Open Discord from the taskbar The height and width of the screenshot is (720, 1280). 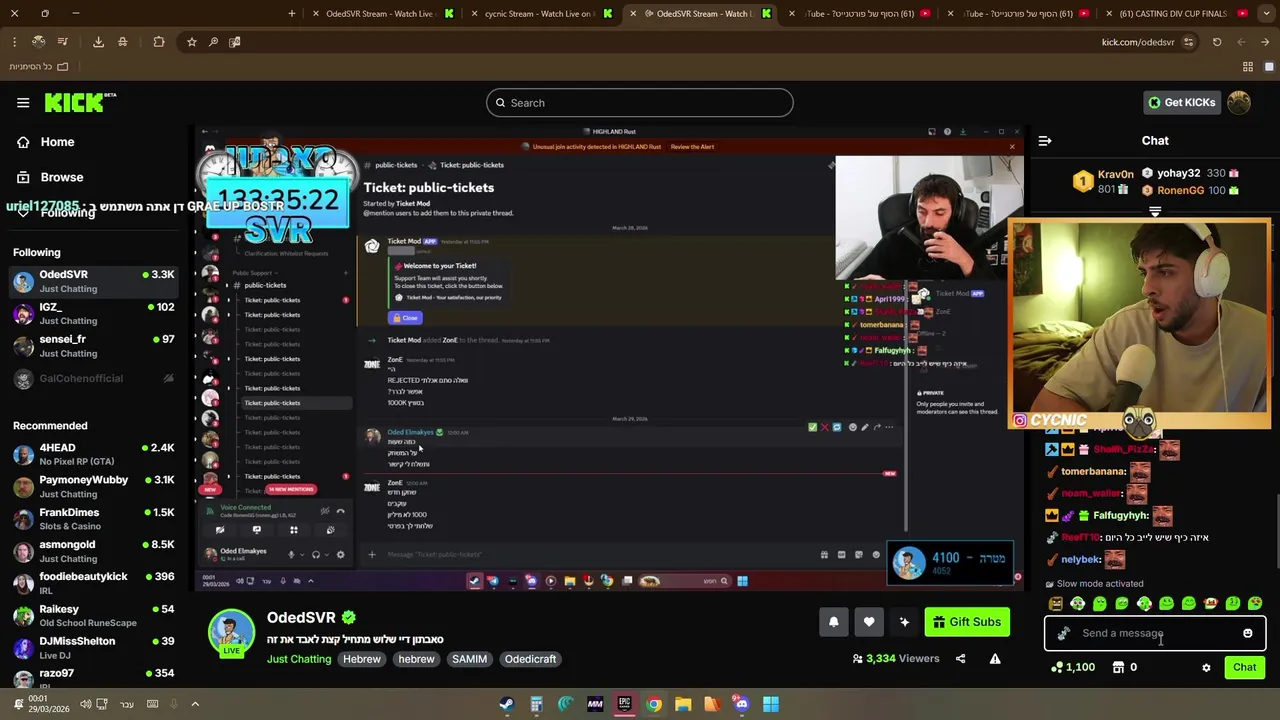tap(741, 704)
